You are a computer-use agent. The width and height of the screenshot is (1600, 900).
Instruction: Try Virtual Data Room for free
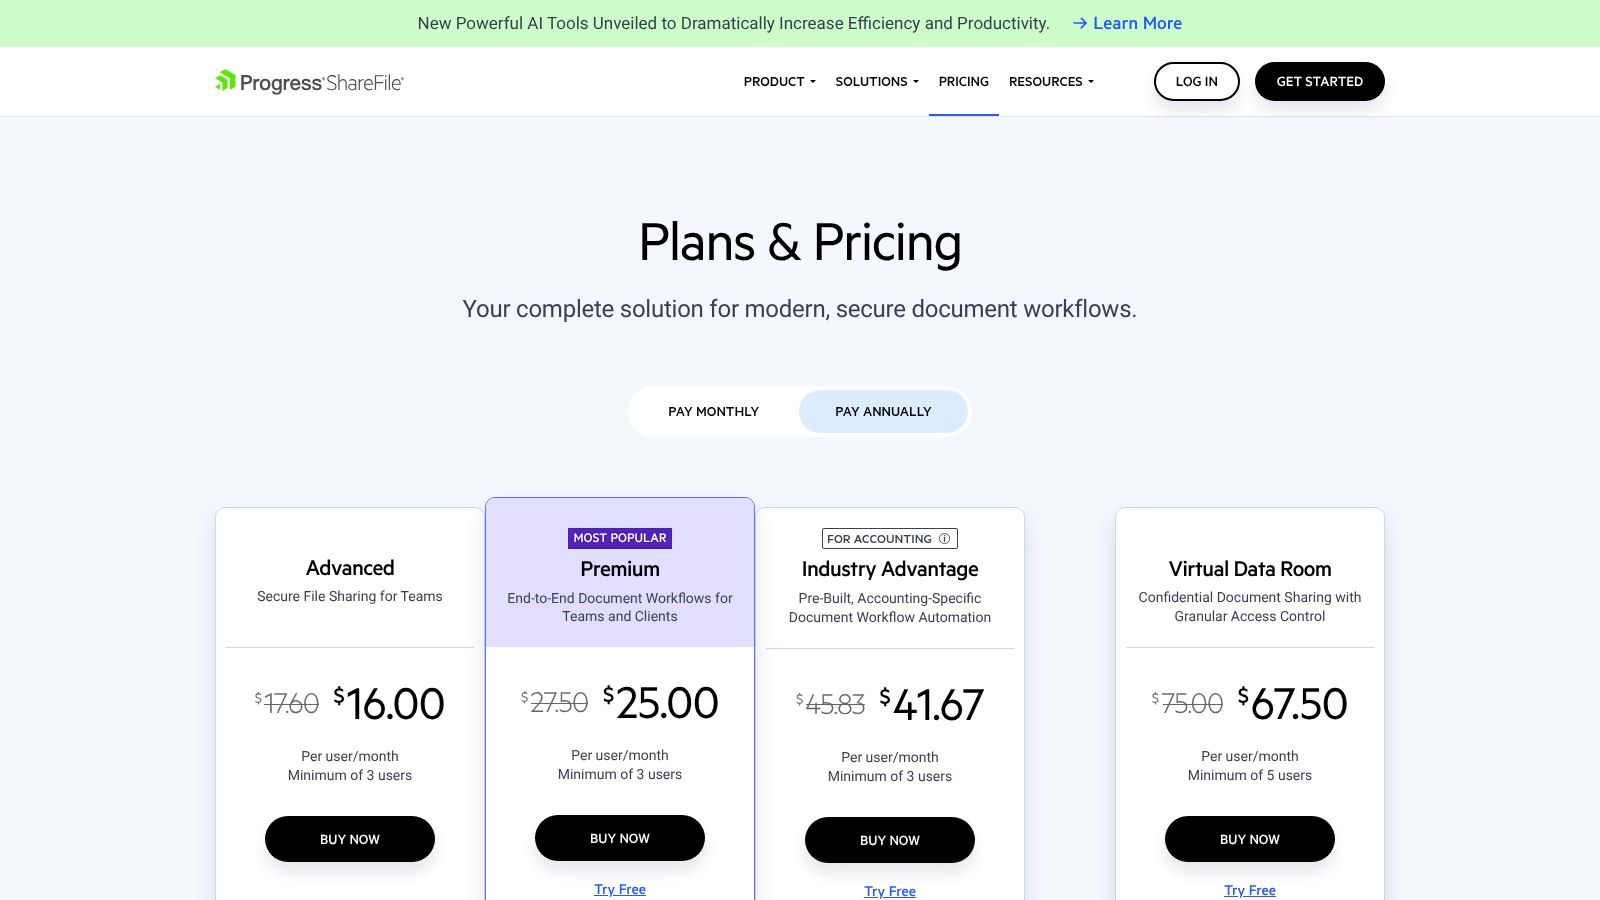1250,890
